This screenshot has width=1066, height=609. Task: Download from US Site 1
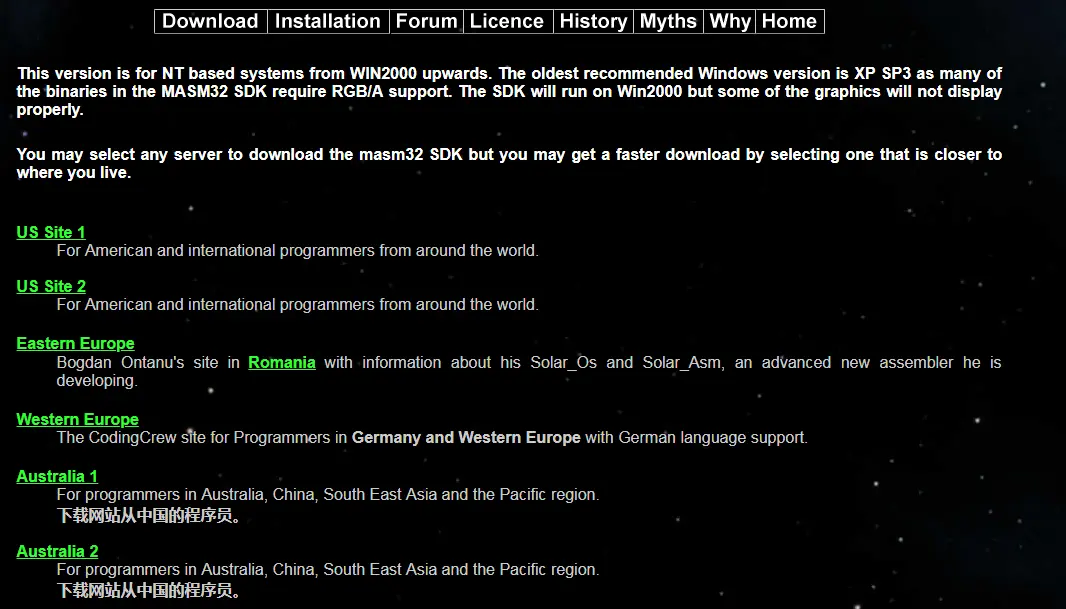pos(51,232)
